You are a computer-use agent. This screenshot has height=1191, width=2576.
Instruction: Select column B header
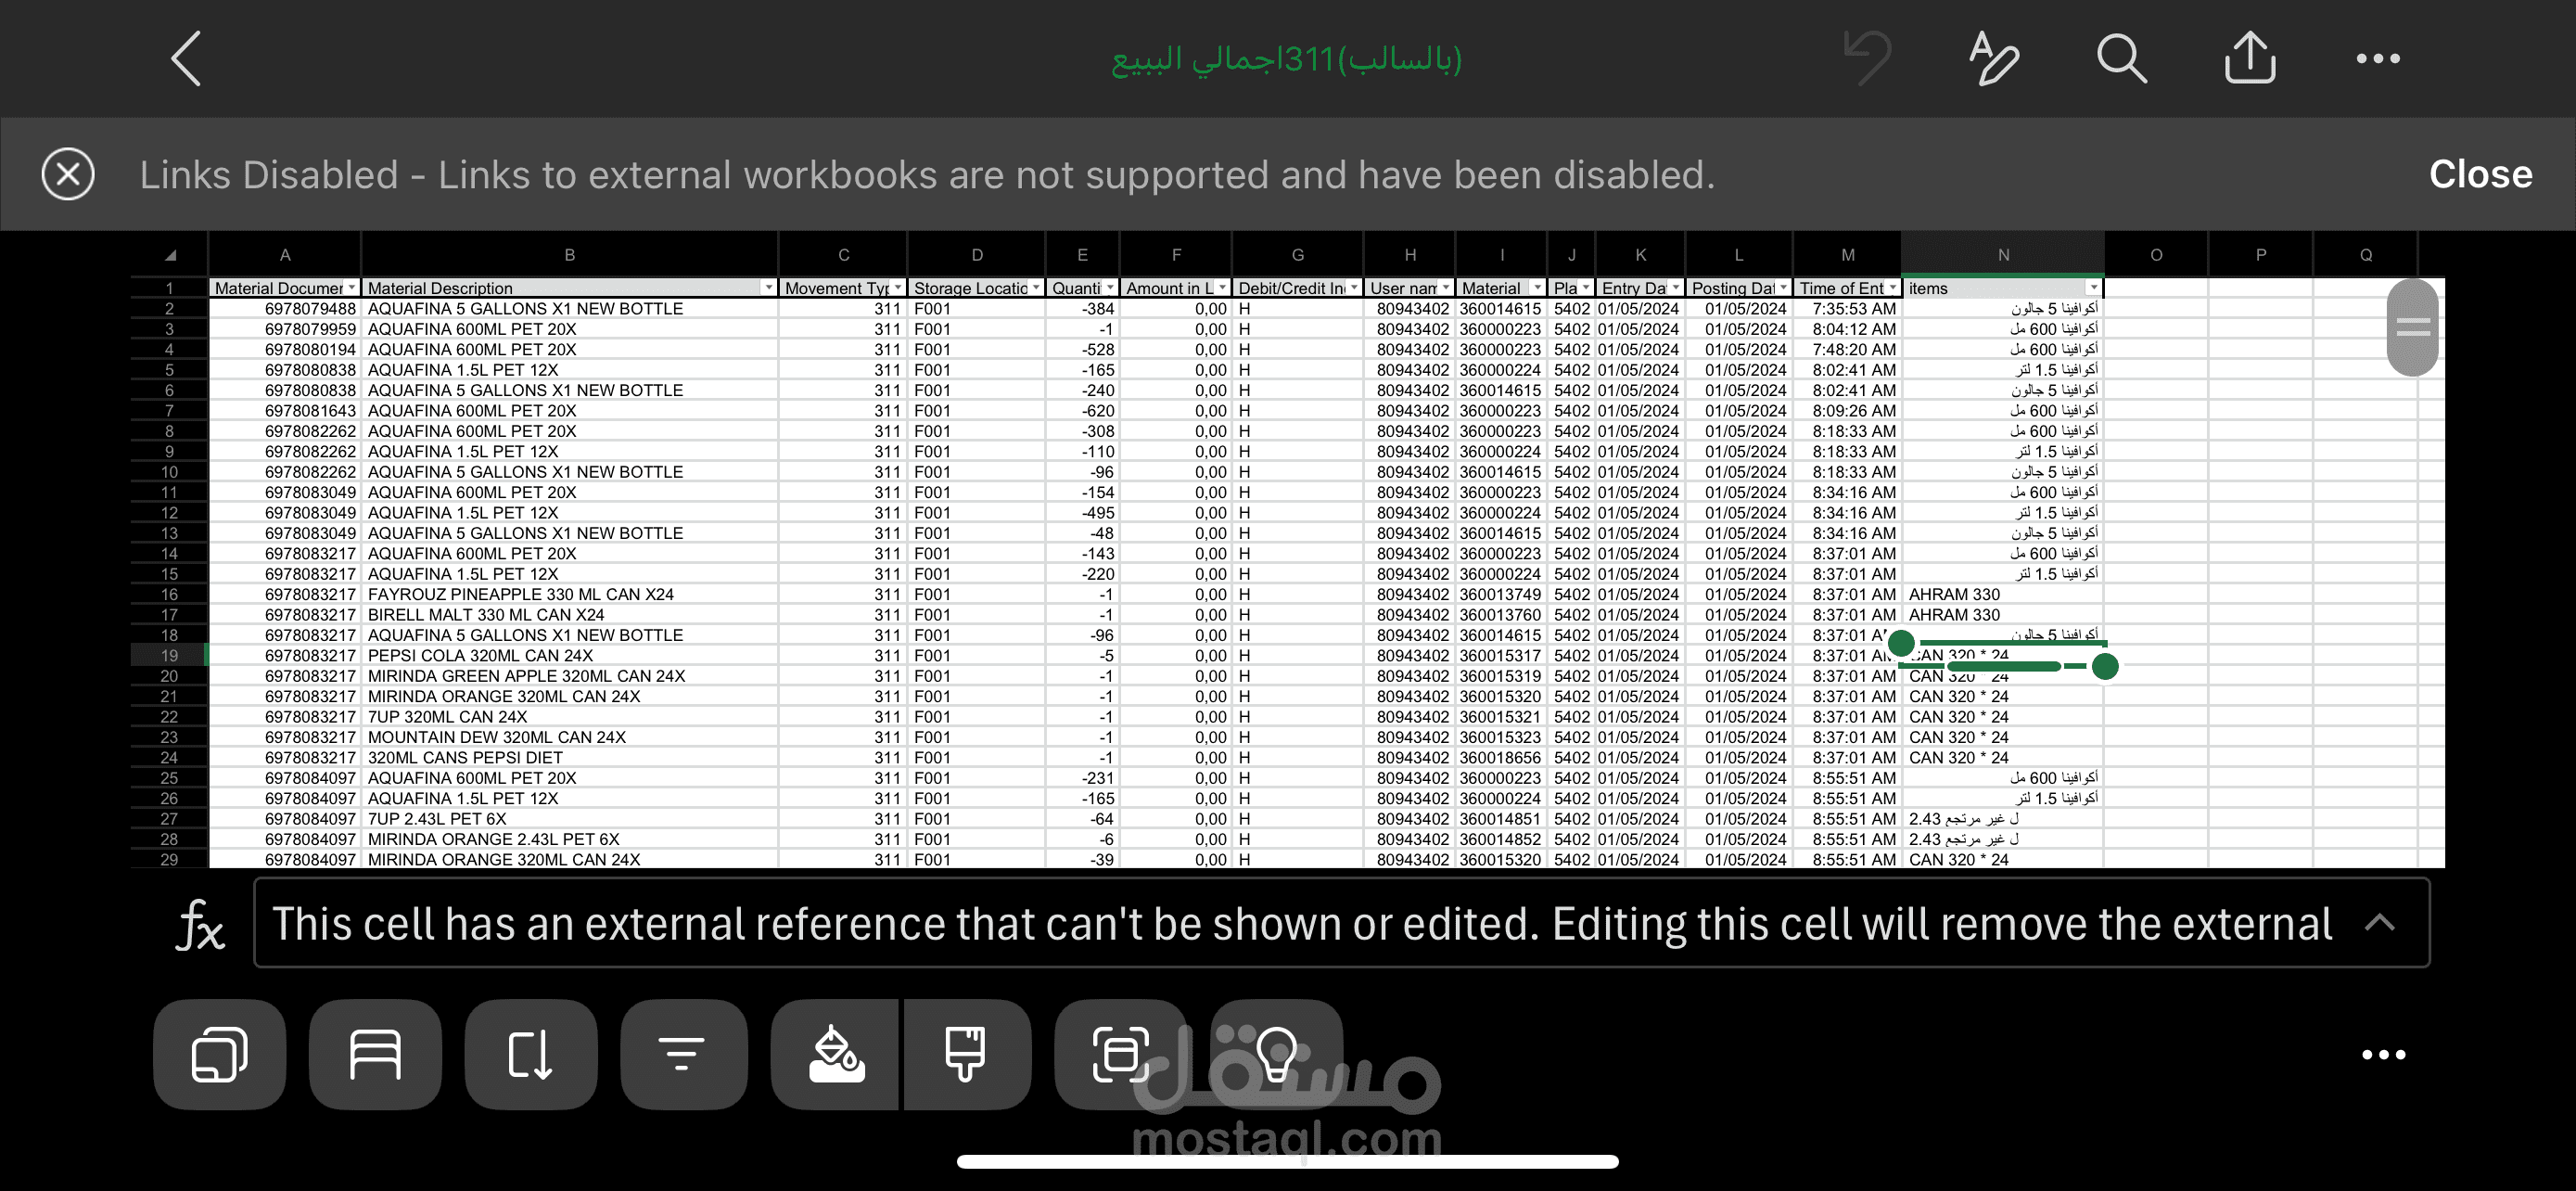point(569,255)
